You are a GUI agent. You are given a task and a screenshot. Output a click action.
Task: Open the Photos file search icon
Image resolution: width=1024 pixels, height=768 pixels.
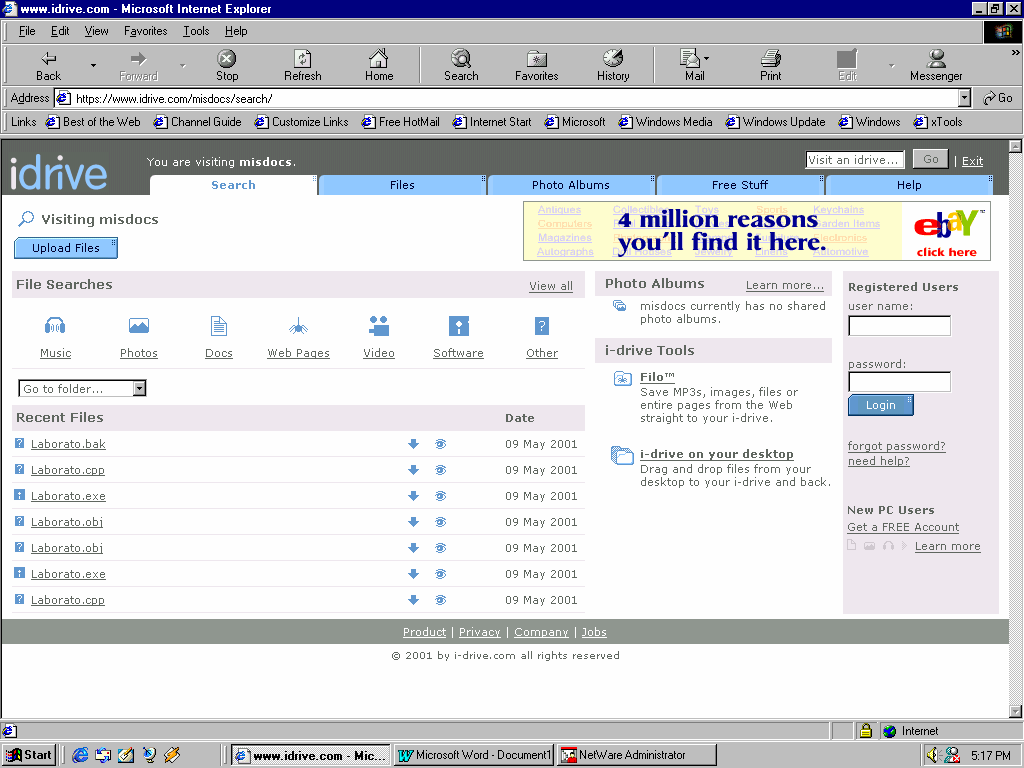pyautogui.click(x=139, y=326)
